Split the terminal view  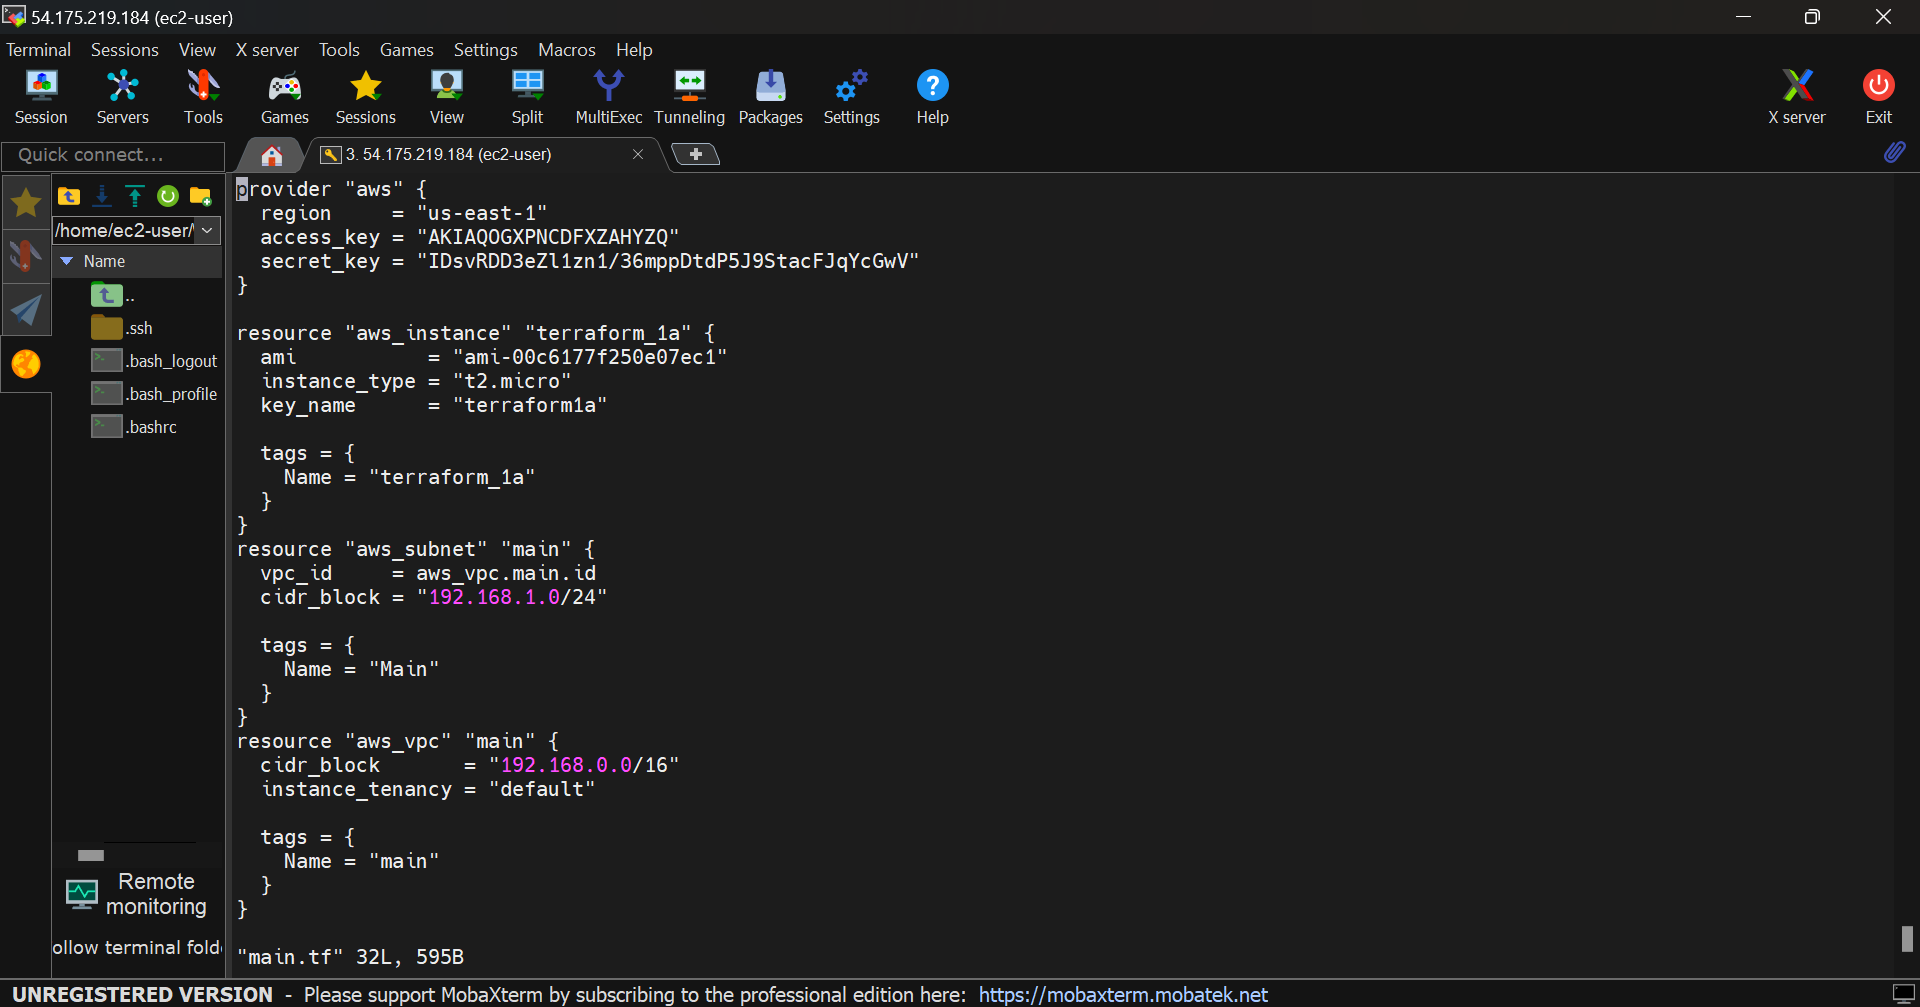(x=527, y=96)
